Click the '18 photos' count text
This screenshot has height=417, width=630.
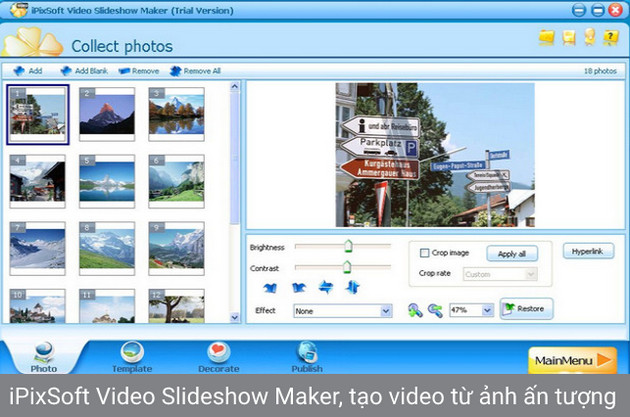(600, 71)
